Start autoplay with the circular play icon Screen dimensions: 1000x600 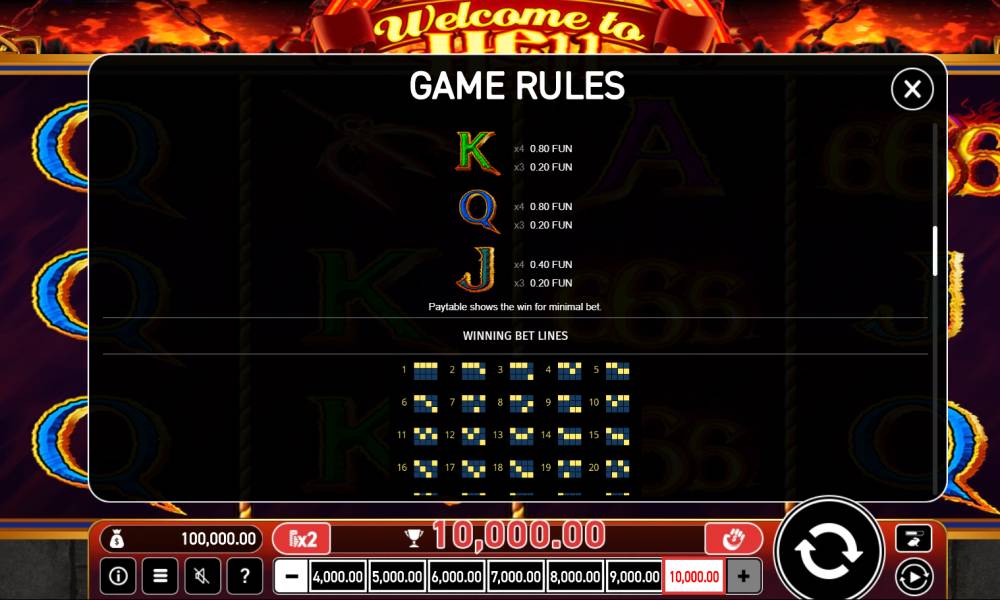coord(913,576)
